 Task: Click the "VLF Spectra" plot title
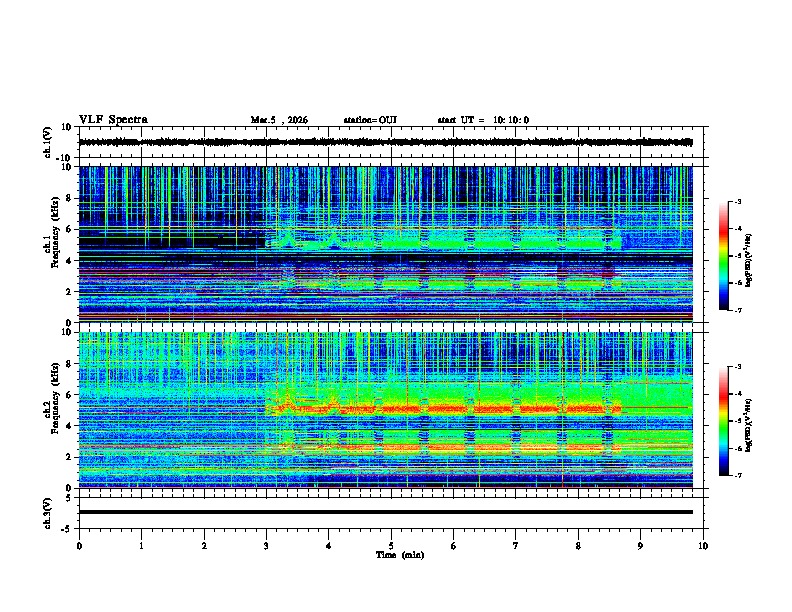113,120
